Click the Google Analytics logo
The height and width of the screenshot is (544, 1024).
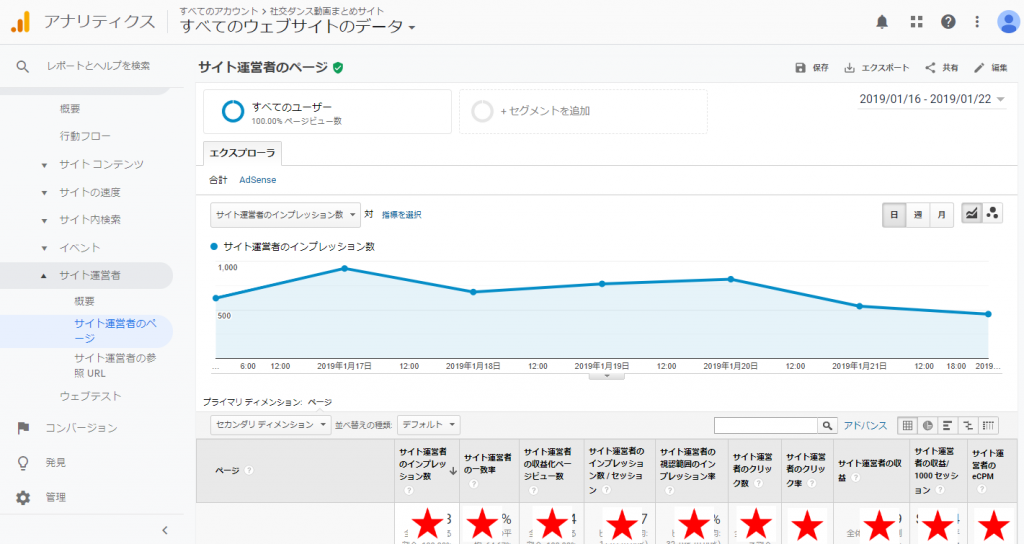[x=21, y=21]
